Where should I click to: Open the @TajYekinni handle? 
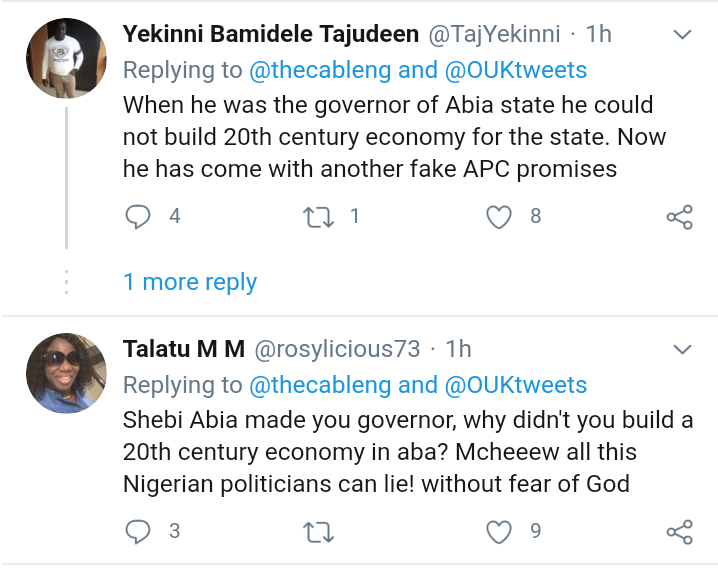tap(494, 34)
